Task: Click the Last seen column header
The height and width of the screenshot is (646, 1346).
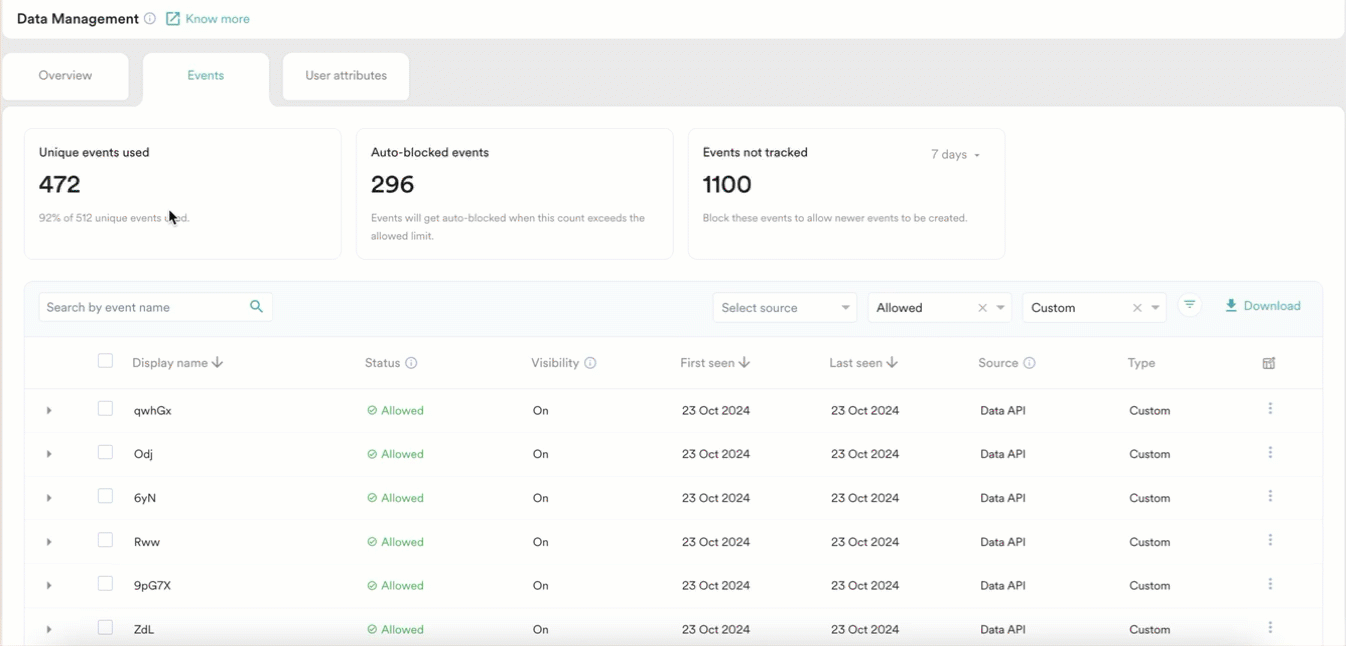Action: point(855,363)
